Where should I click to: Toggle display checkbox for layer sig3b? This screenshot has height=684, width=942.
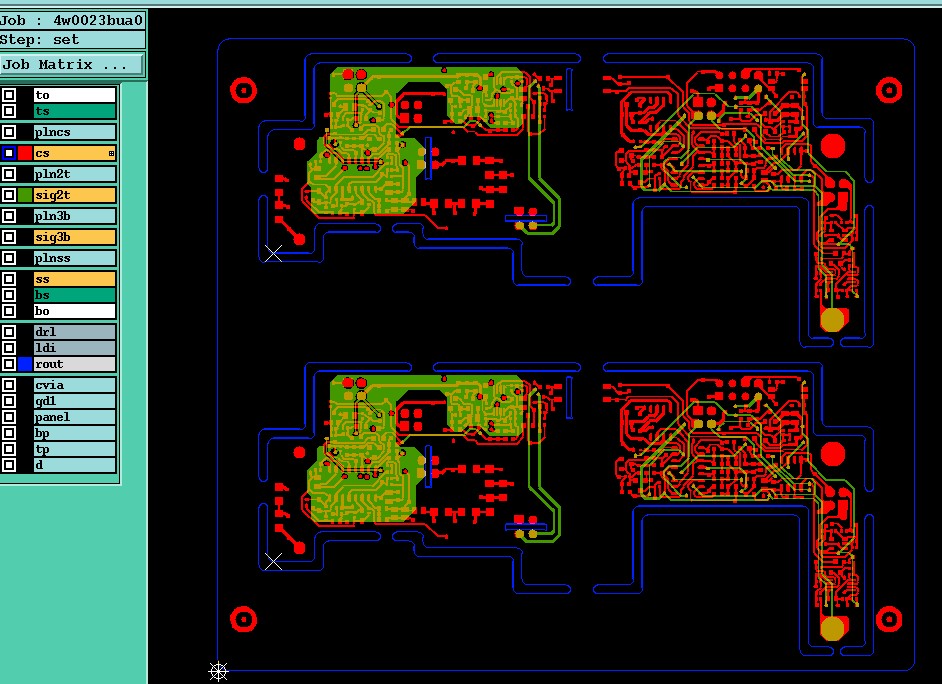[x=8, y=237]
